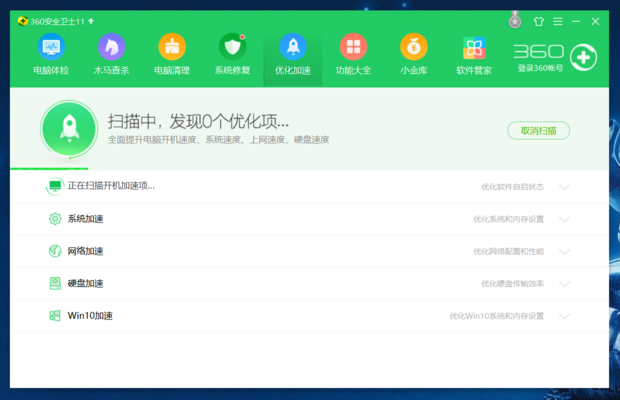Expand the 硬盘加速 row chevron
This screenshot has height=400, width=620.
click(x=565, y=284)
